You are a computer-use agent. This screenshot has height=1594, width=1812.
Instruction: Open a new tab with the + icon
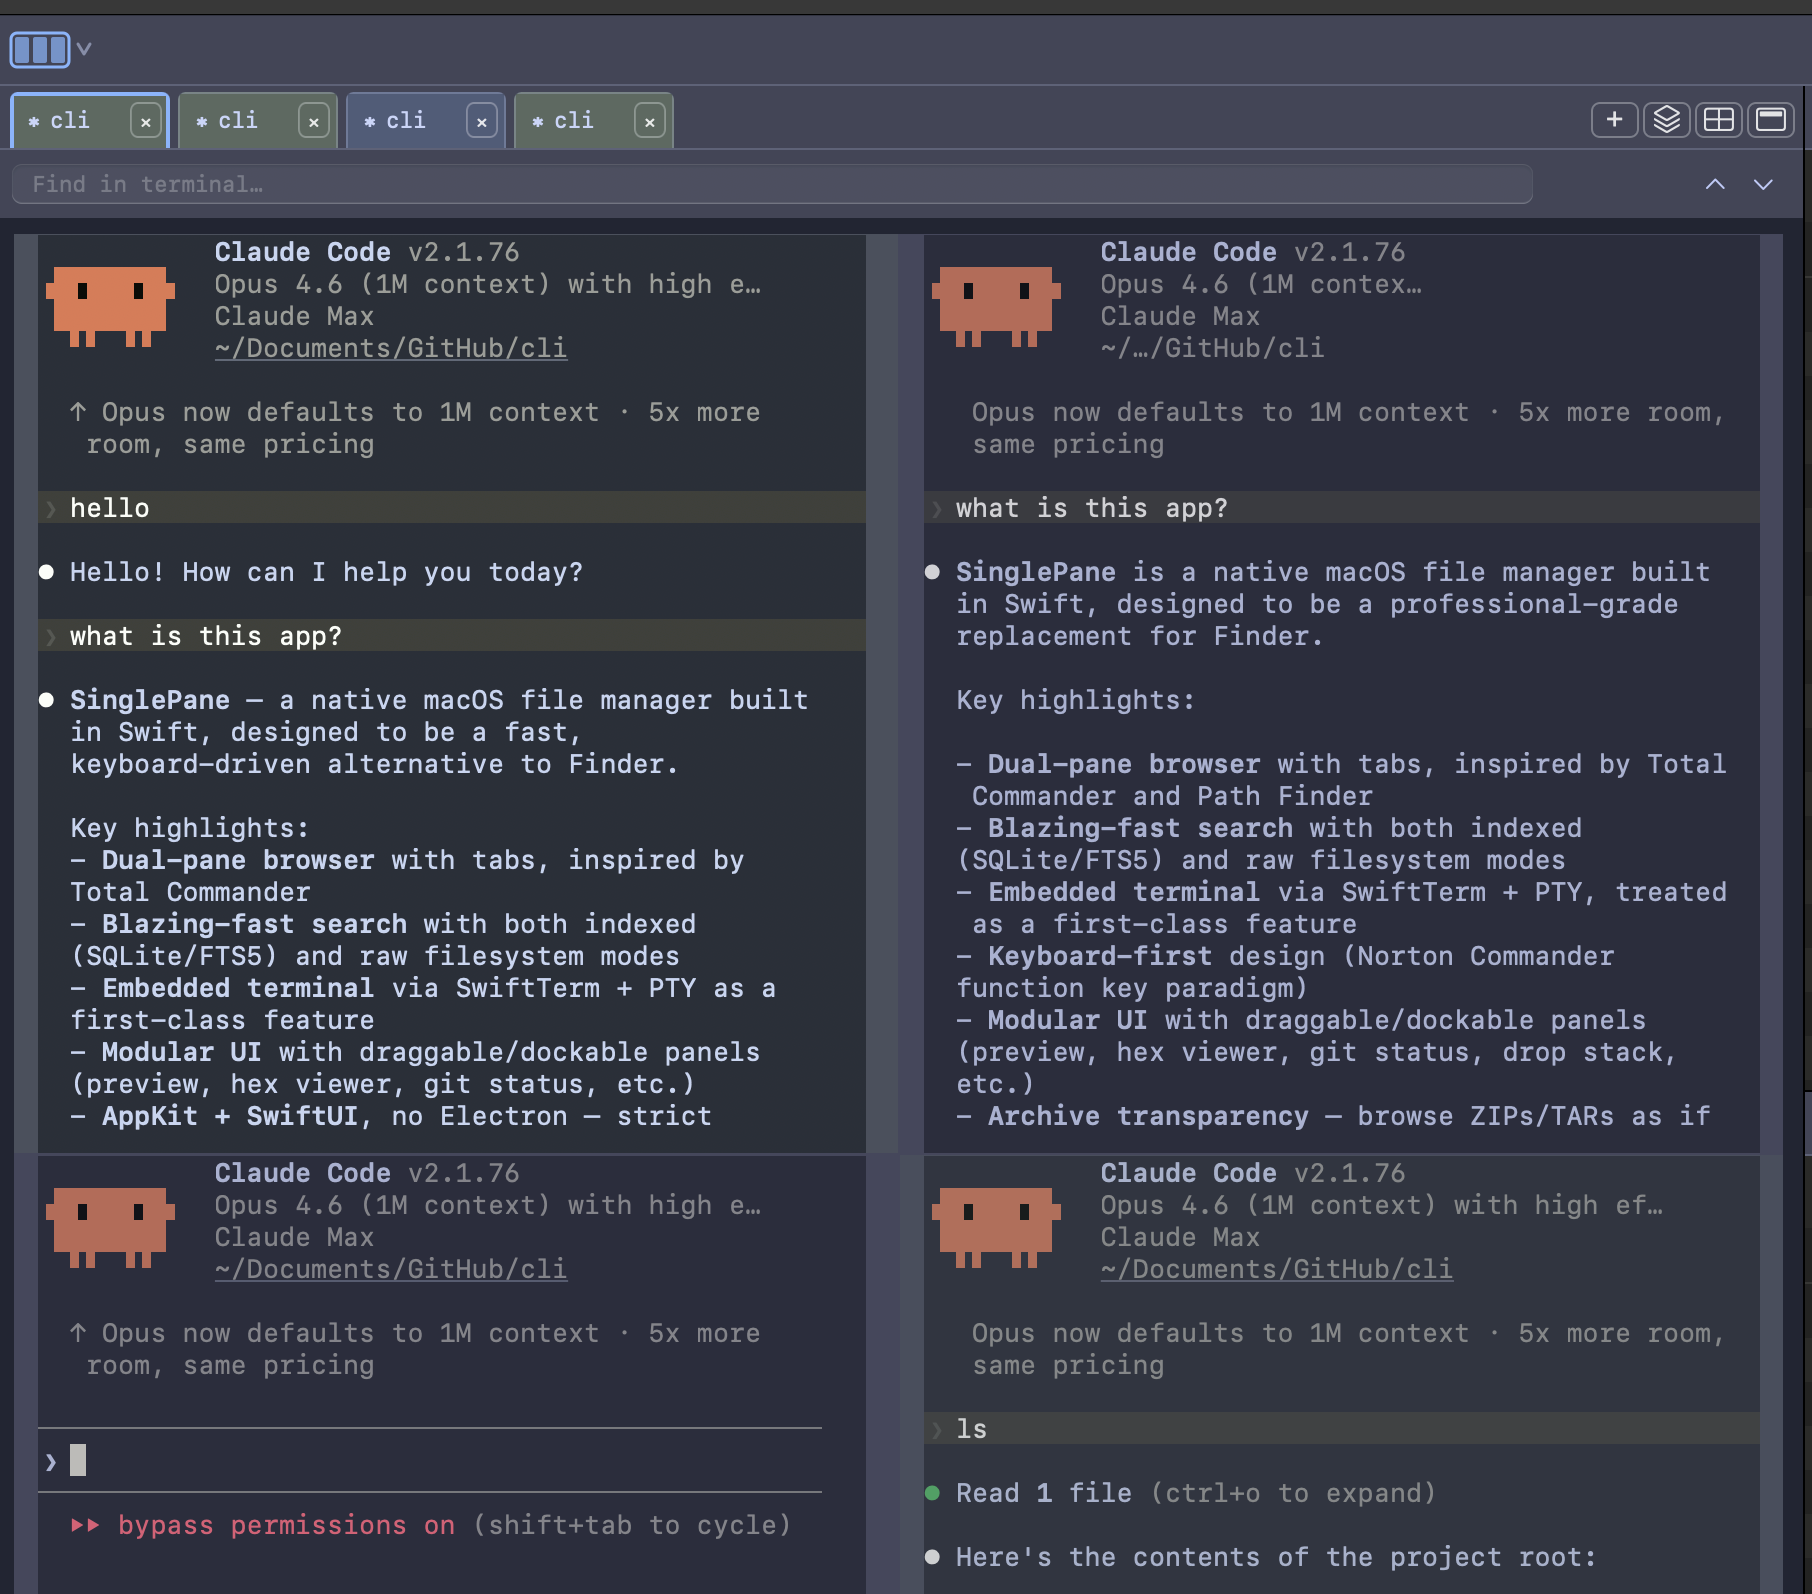click(x=1614, y=119)
